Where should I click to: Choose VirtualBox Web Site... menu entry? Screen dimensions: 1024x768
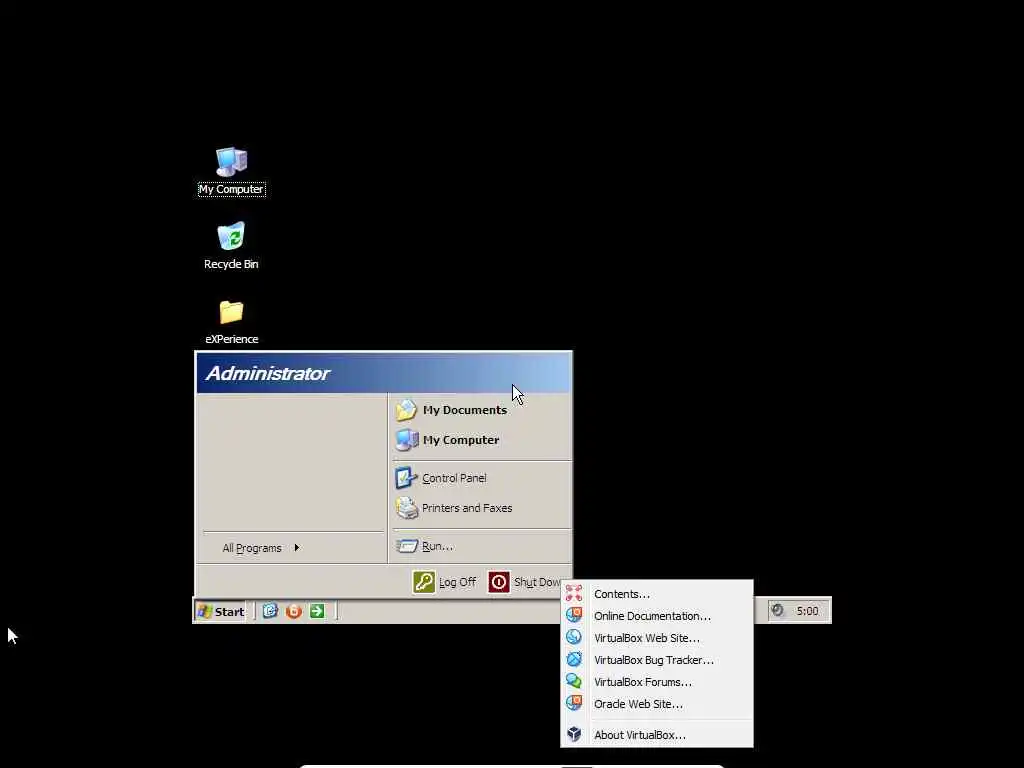pyautogui.click(x=657, y=638)
